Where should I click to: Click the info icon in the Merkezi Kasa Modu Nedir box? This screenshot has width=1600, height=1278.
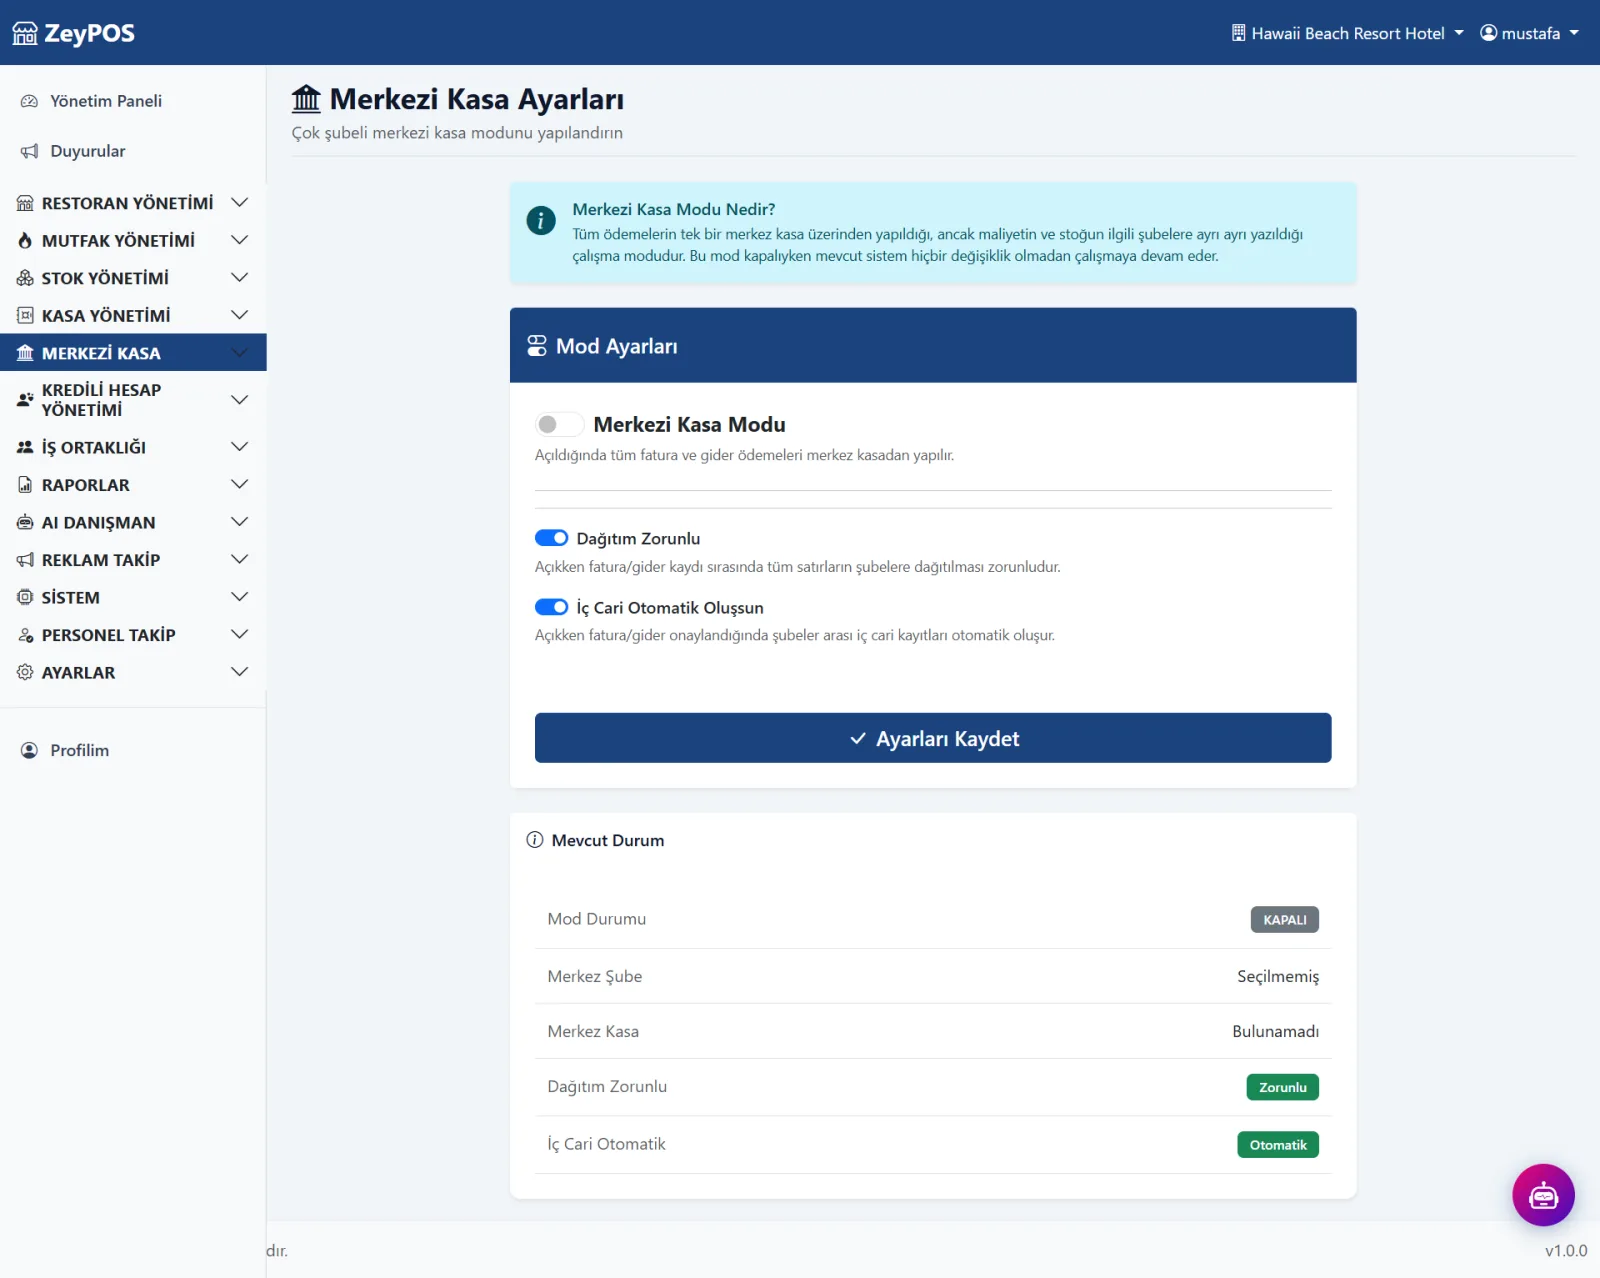(541, 220)
